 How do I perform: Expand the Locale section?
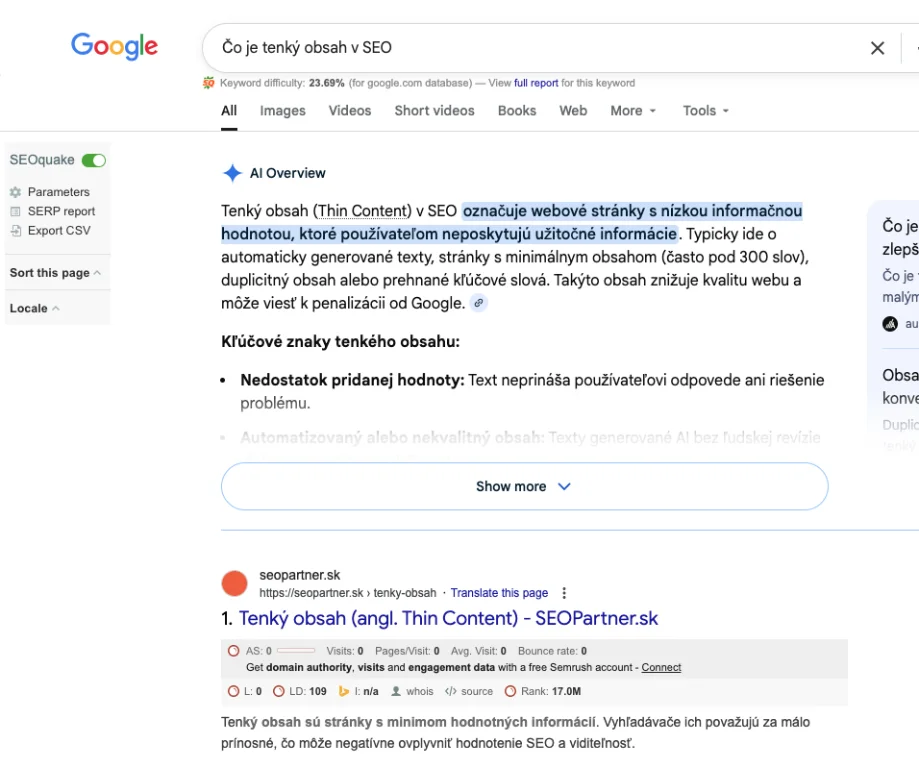(34, 308)
